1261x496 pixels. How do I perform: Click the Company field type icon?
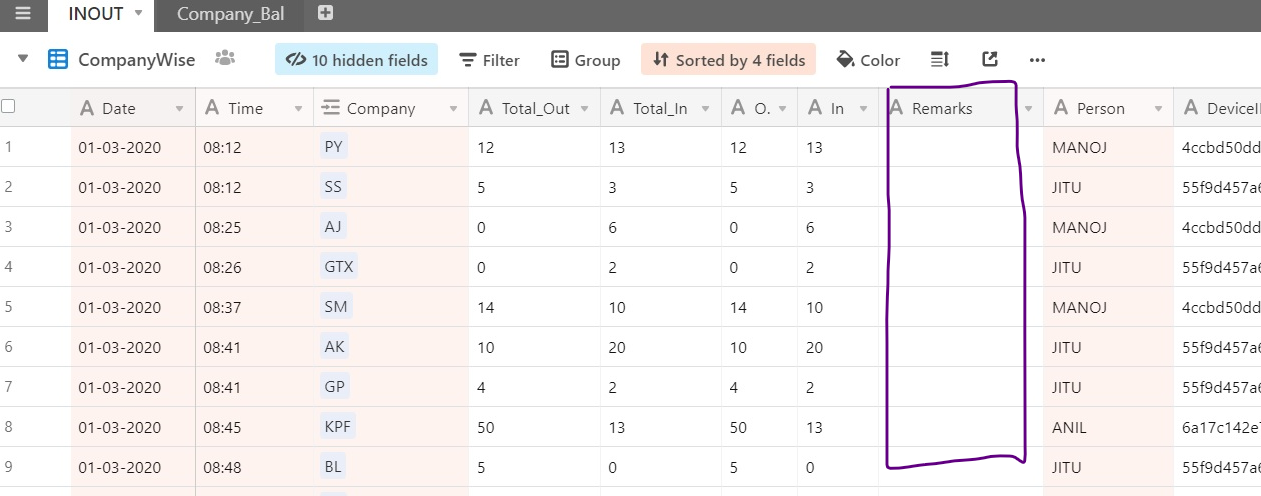[330, 108]
